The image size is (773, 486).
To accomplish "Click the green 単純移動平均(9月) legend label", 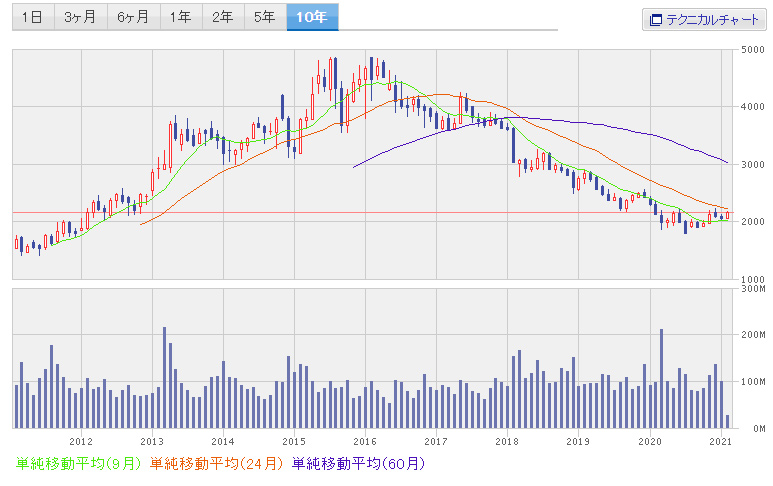I will click(x=79, y=463).
